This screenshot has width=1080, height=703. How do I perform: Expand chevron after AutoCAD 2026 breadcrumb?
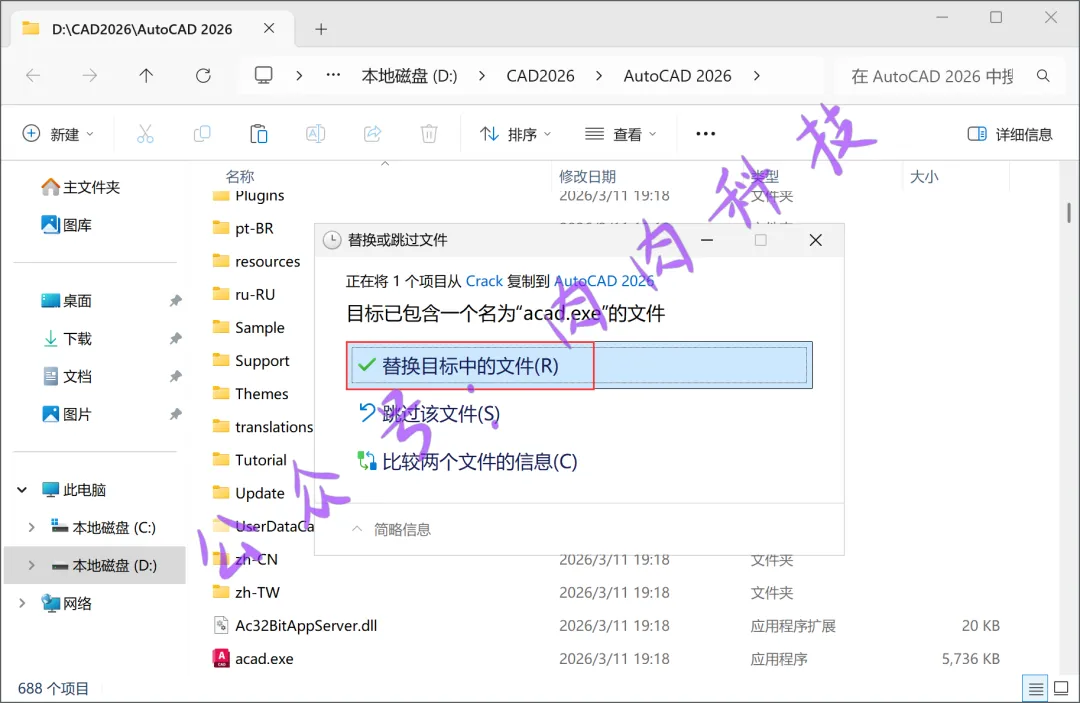[756, 76]
